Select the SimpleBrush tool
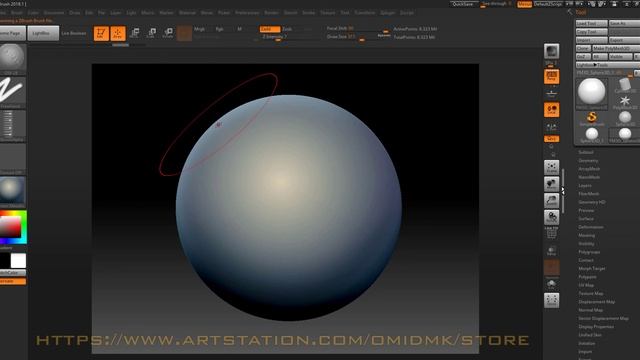 (591, 118)
